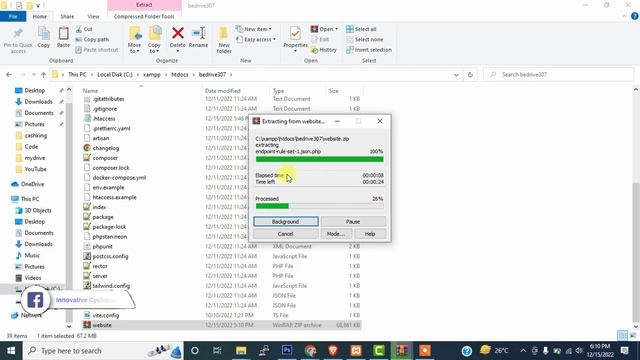
Task: Open the Windows Start menu
Action: 11,351
